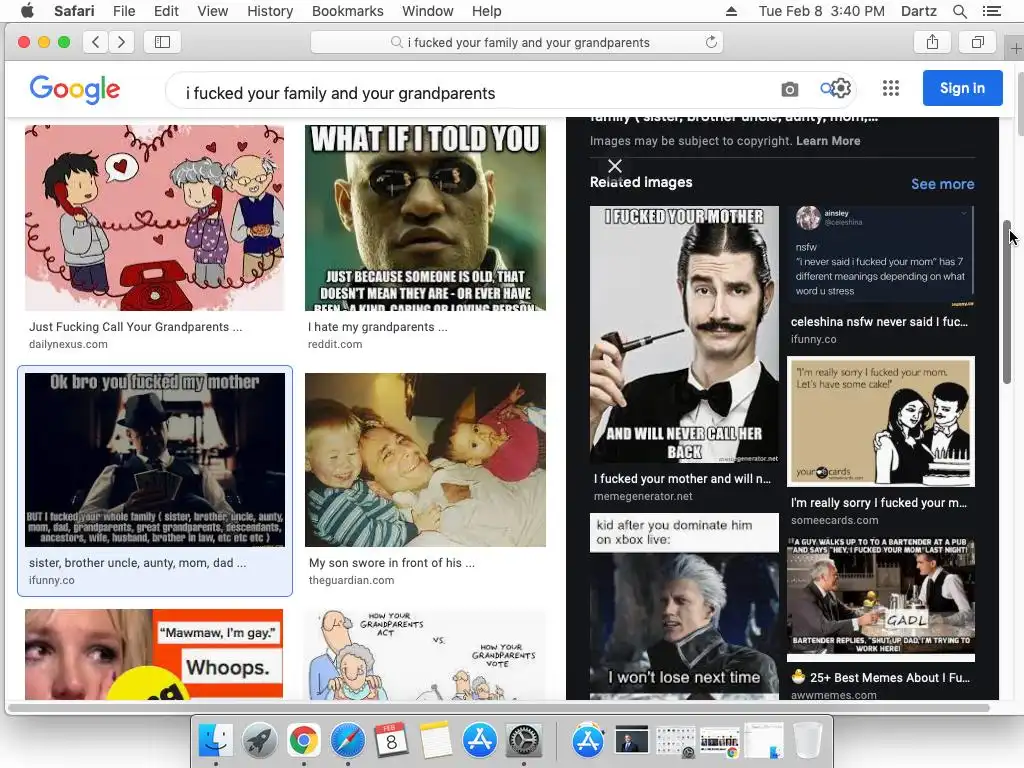The width and height of the screenshot is (1024, 768).
Task: Open Spotlight search in menu bar
Action: tap(959, 11)
